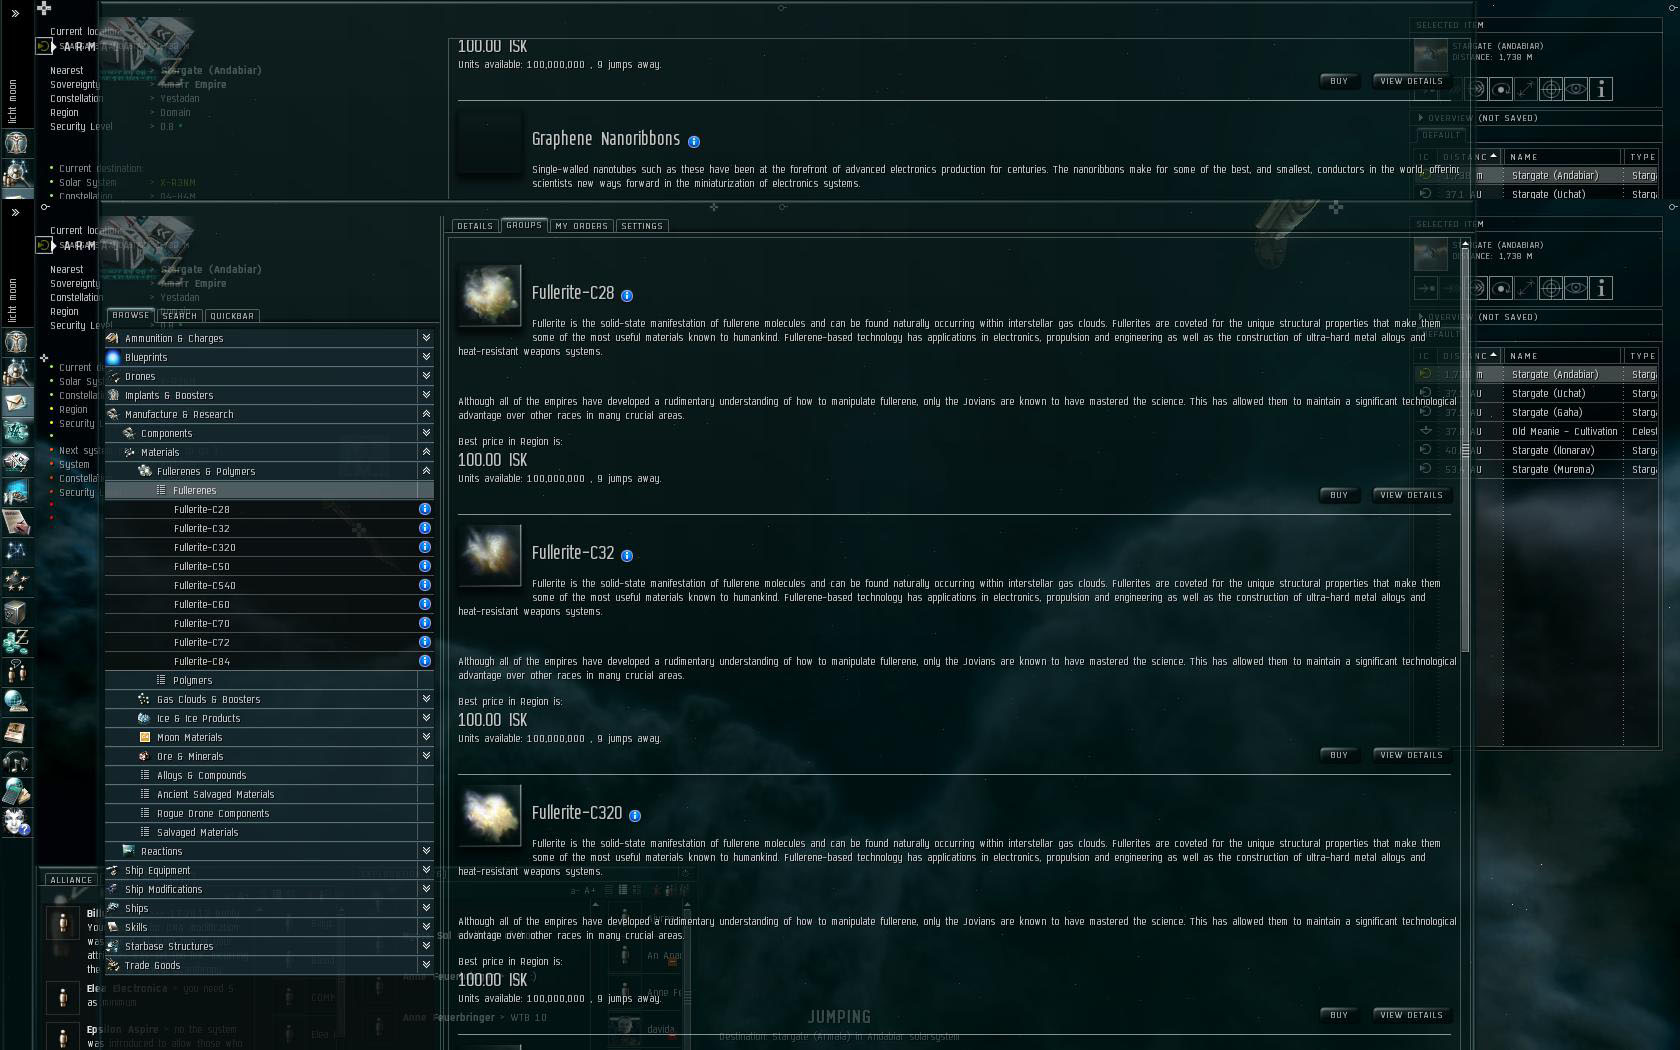
Task: Click the Fullerite-C28 item thumbnail
Action: 490,295
